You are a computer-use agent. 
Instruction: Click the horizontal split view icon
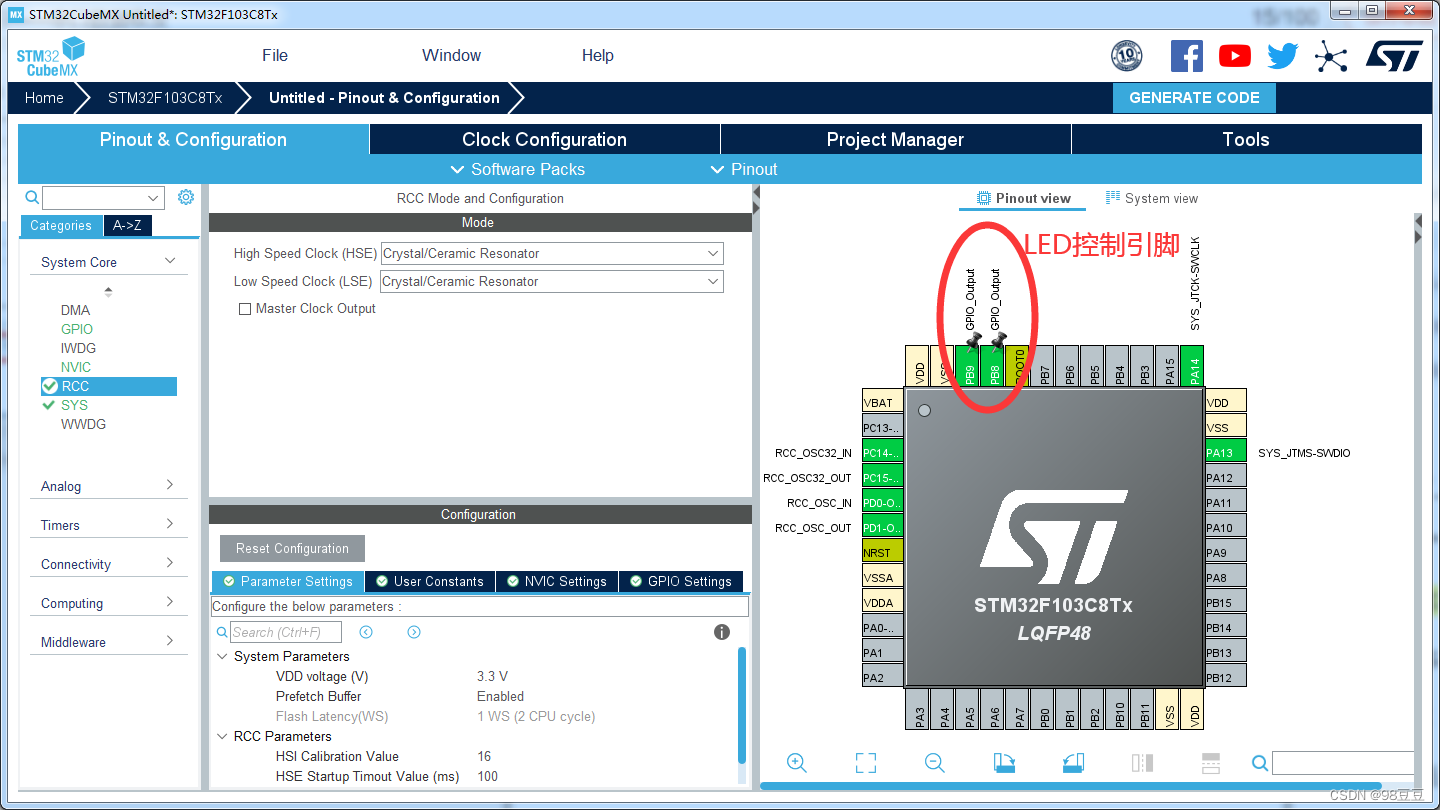click(x=1211, y=763)
